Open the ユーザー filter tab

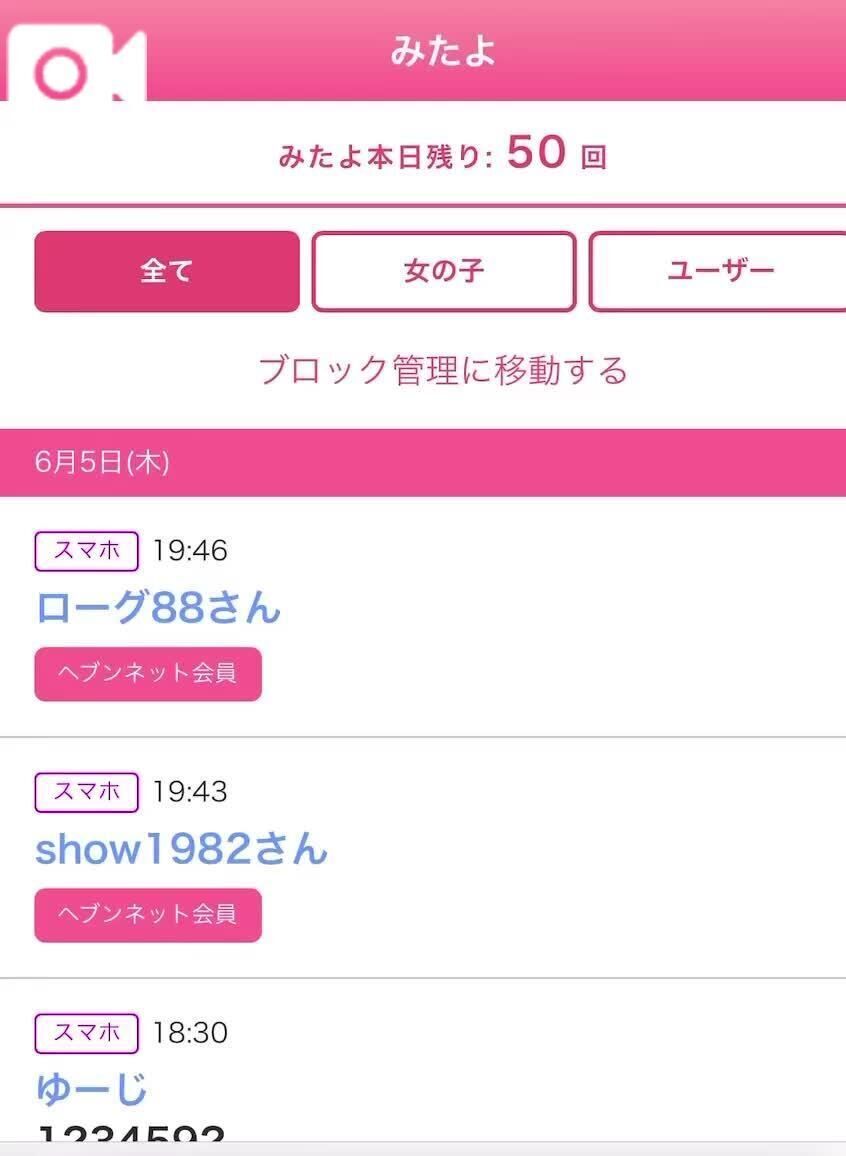point(718,271)
